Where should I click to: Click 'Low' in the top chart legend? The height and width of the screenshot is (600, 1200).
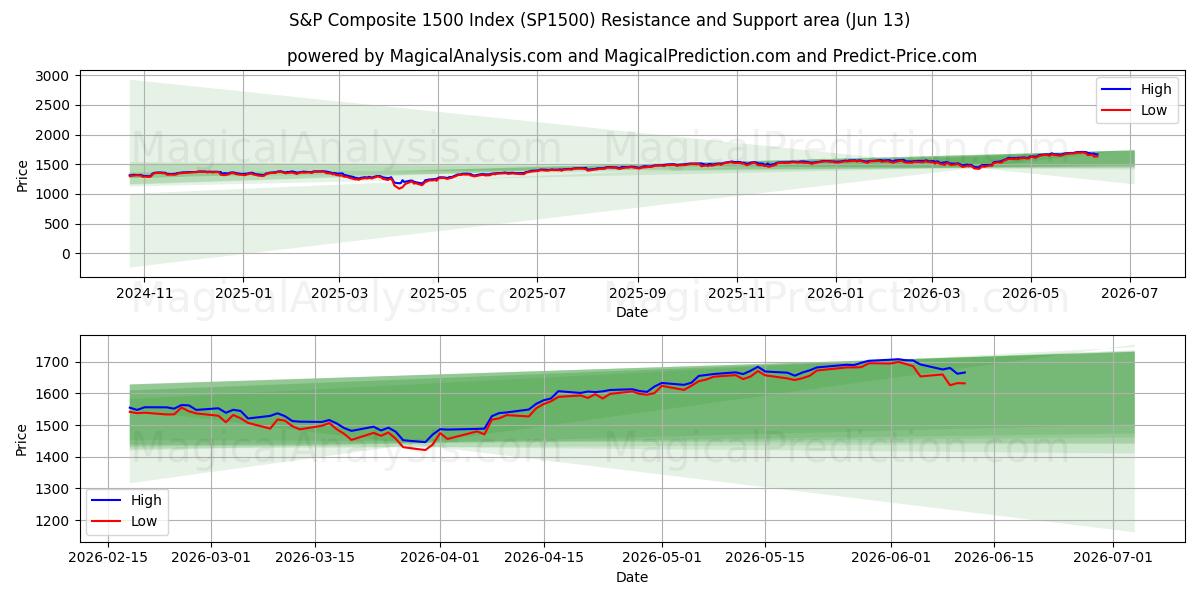point(1154,110)
